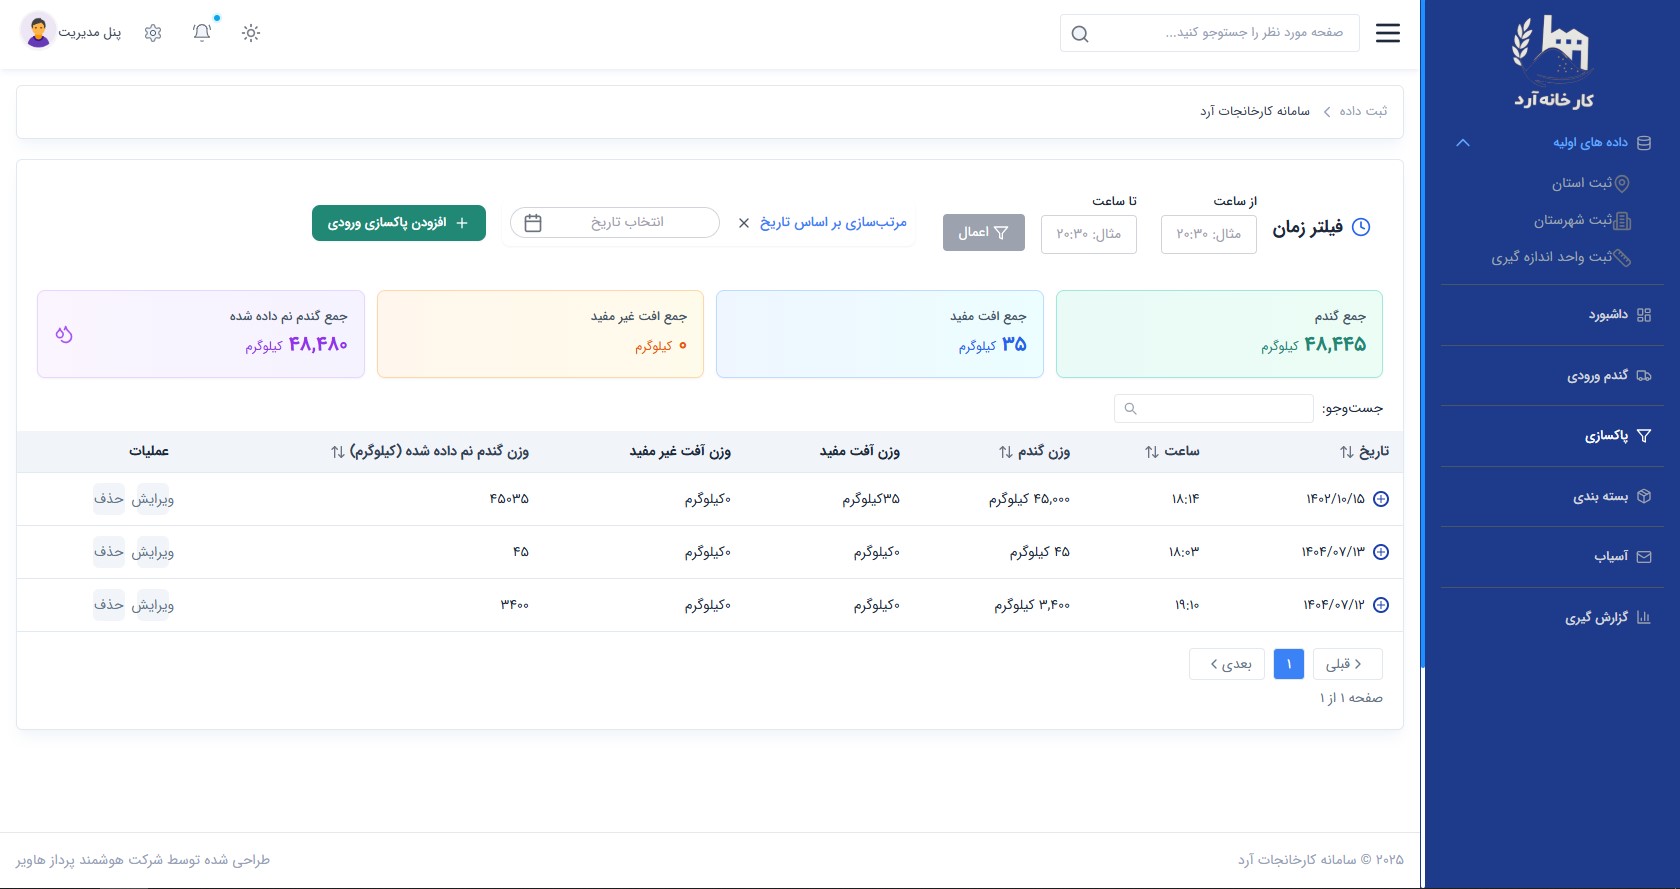Open settings gear icon
Viewport: 1680px width, 889px height.
[x=153, y=33]
